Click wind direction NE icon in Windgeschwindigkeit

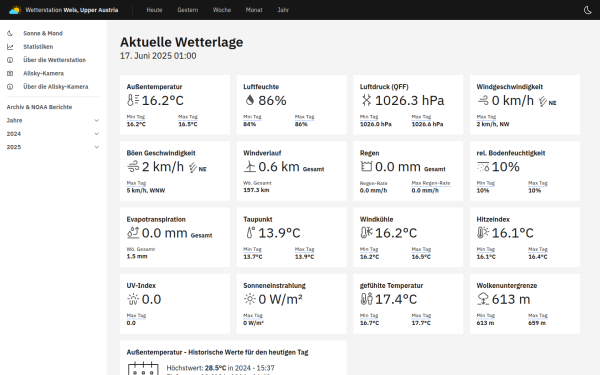coord(543,101)
